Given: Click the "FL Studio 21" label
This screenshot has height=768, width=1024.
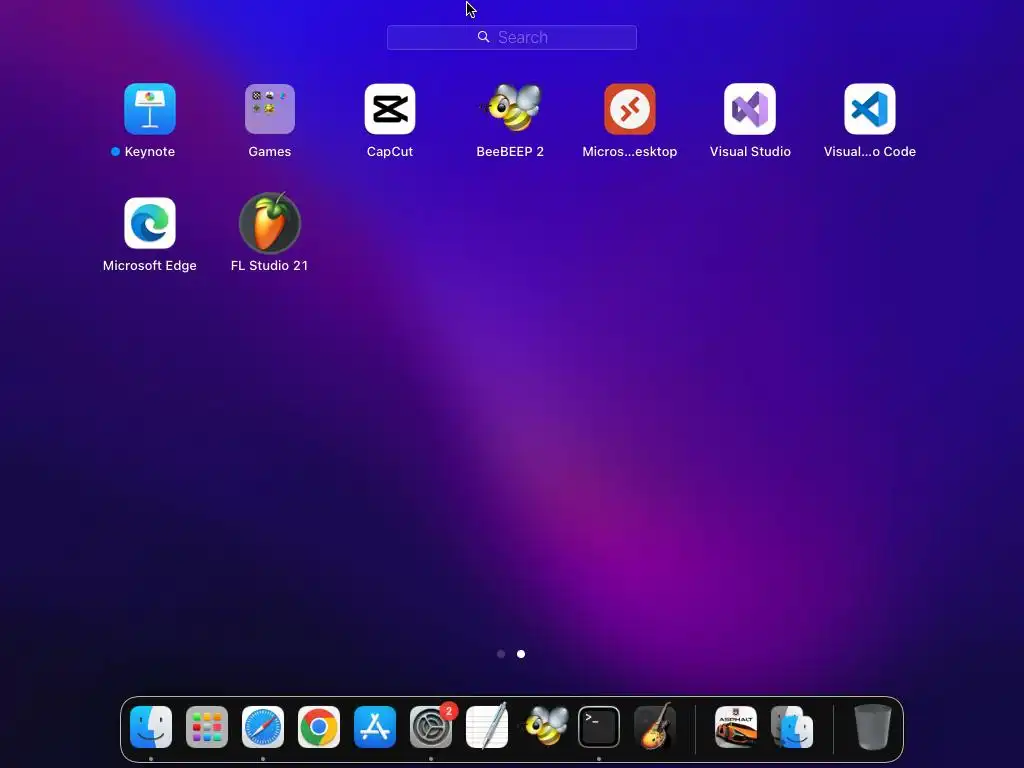Looking at the screenshot, I should tap(269, 266).
